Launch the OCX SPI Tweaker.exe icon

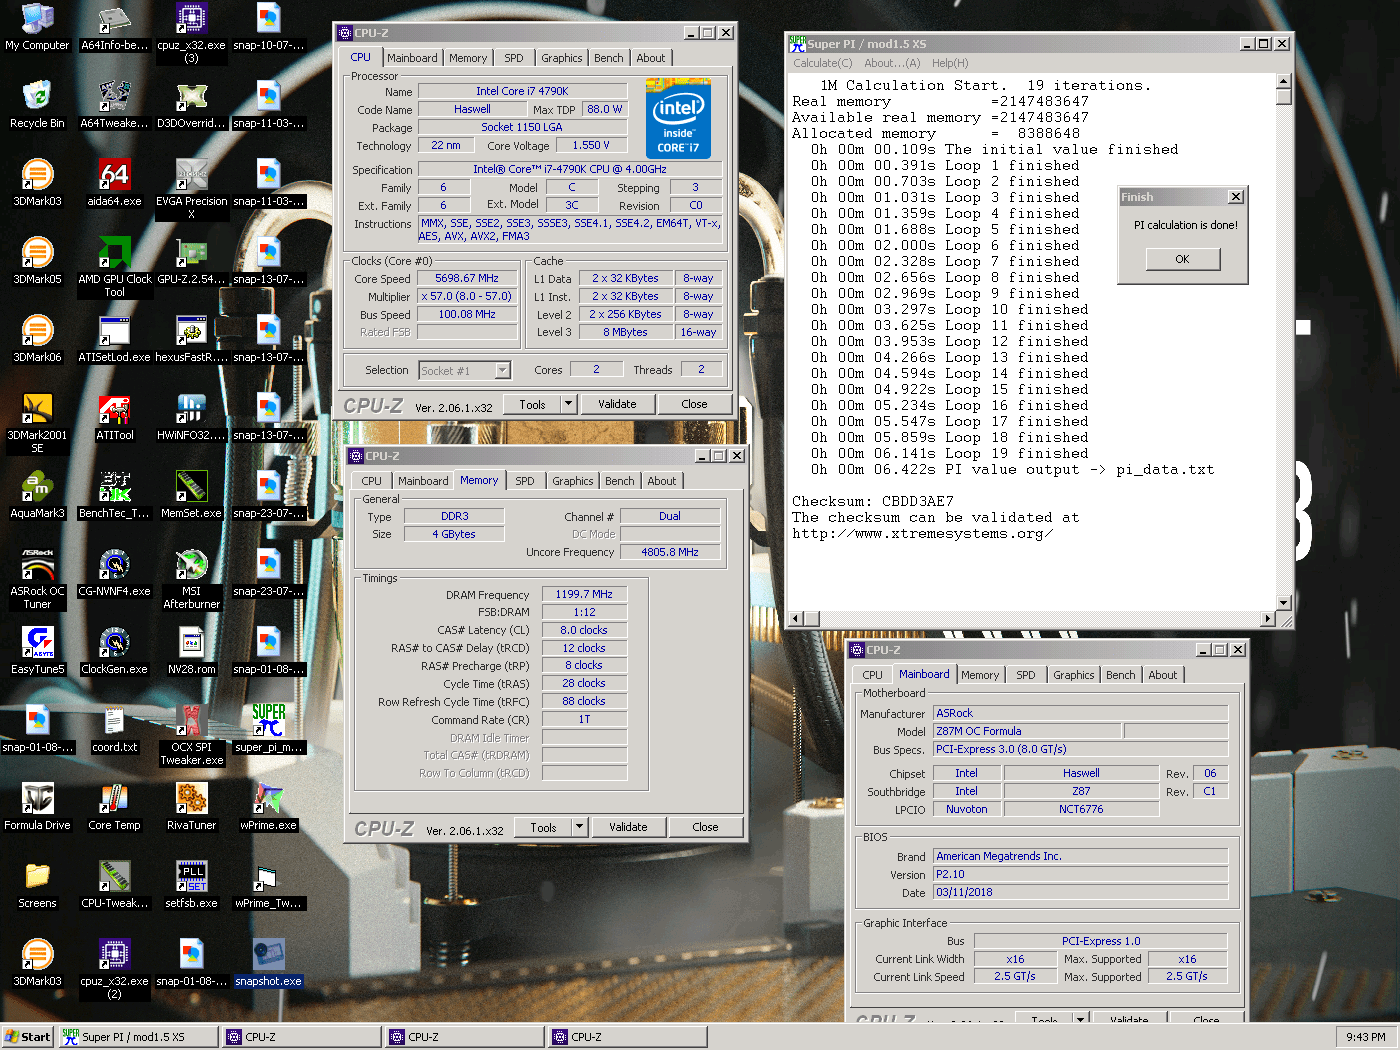coord(191,736)
